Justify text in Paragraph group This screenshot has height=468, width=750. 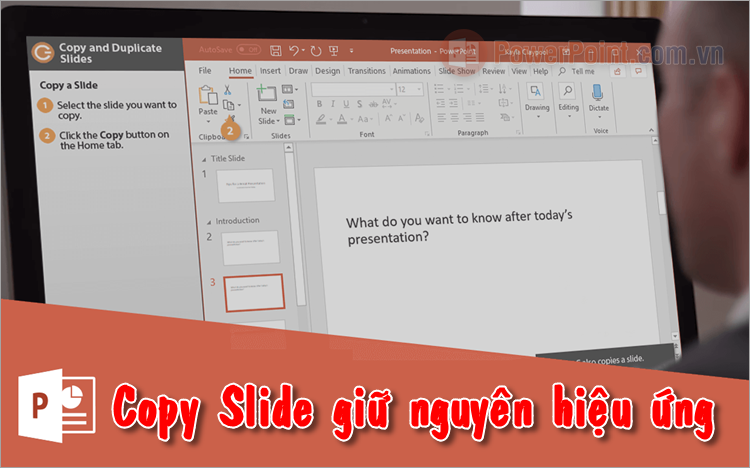coord(480,117)
